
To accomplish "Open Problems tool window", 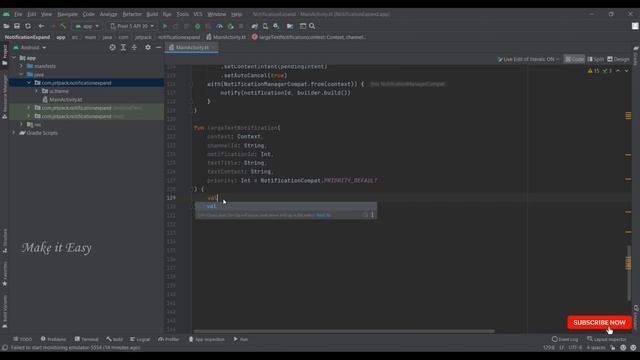I will (53, 339).
